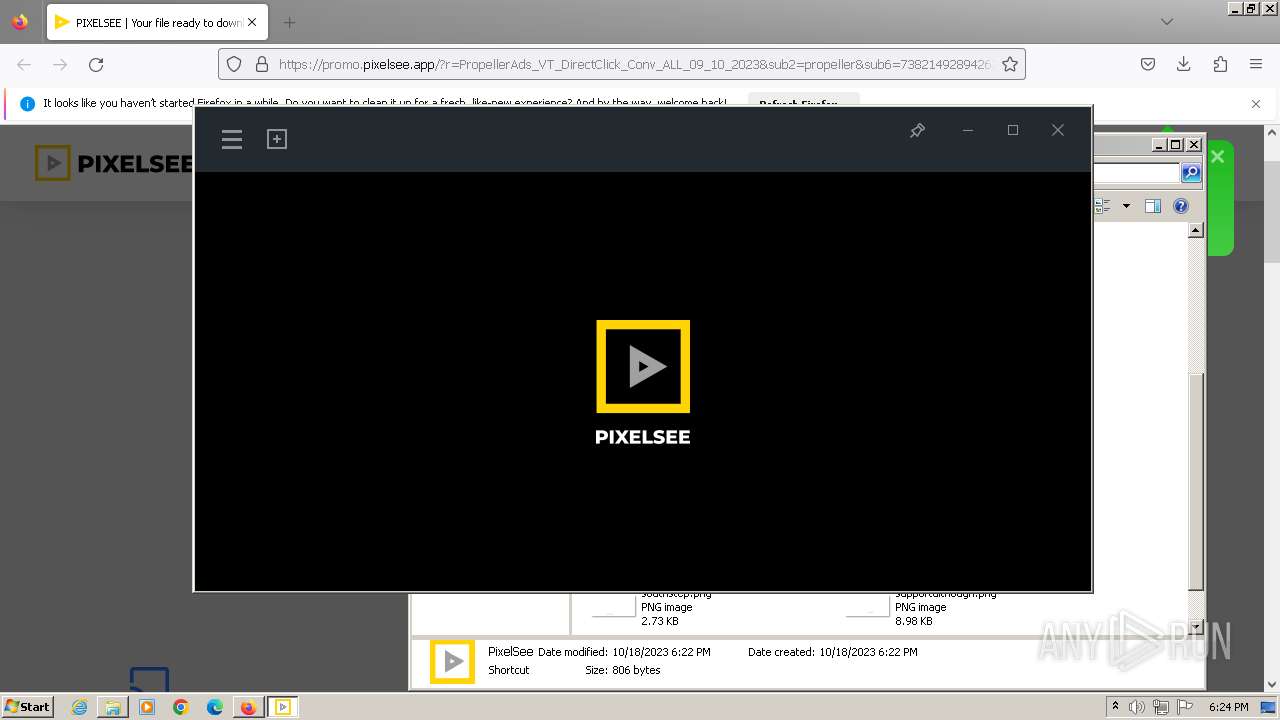Select the 2.73 KB PNG image file

[x=650, y=607]
